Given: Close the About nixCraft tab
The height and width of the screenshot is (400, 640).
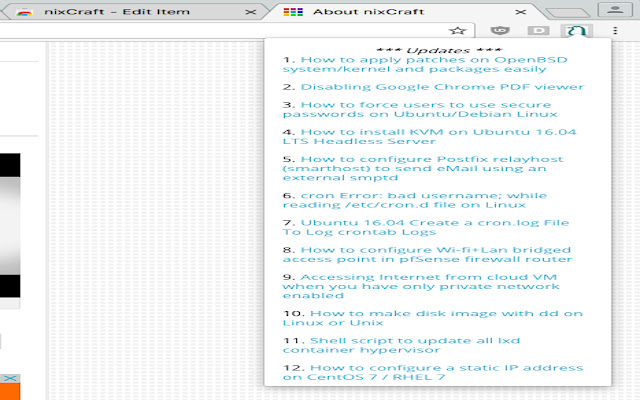Looking at the screenshot, I should click(x=520, y=12).
